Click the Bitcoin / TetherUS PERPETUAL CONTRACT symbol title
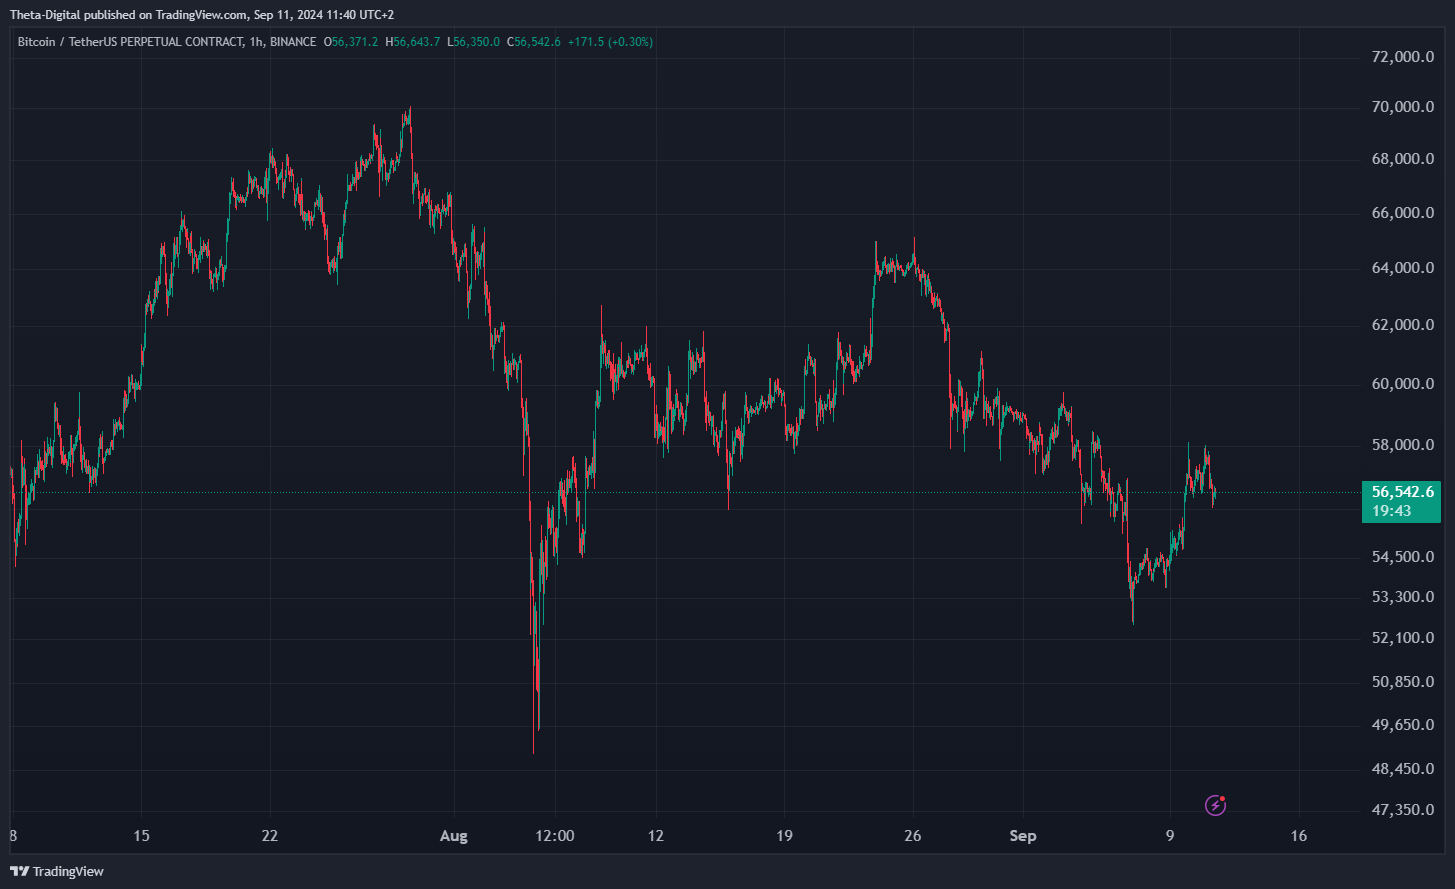Screen dimensions: 1455x889 (x=130, y=42)
